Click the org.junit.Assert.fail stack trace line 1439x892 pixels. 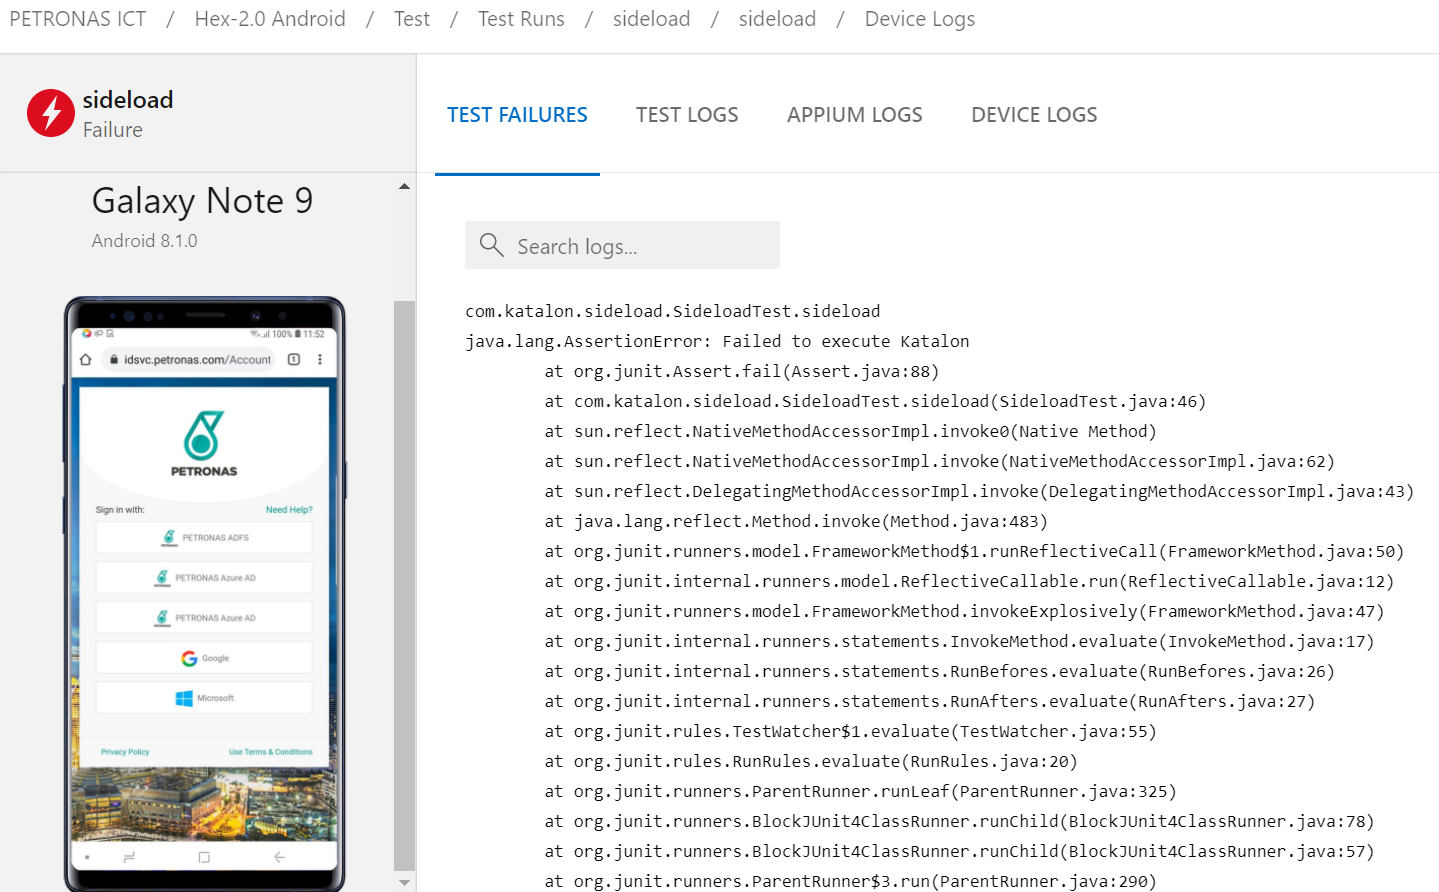[742, 371]
